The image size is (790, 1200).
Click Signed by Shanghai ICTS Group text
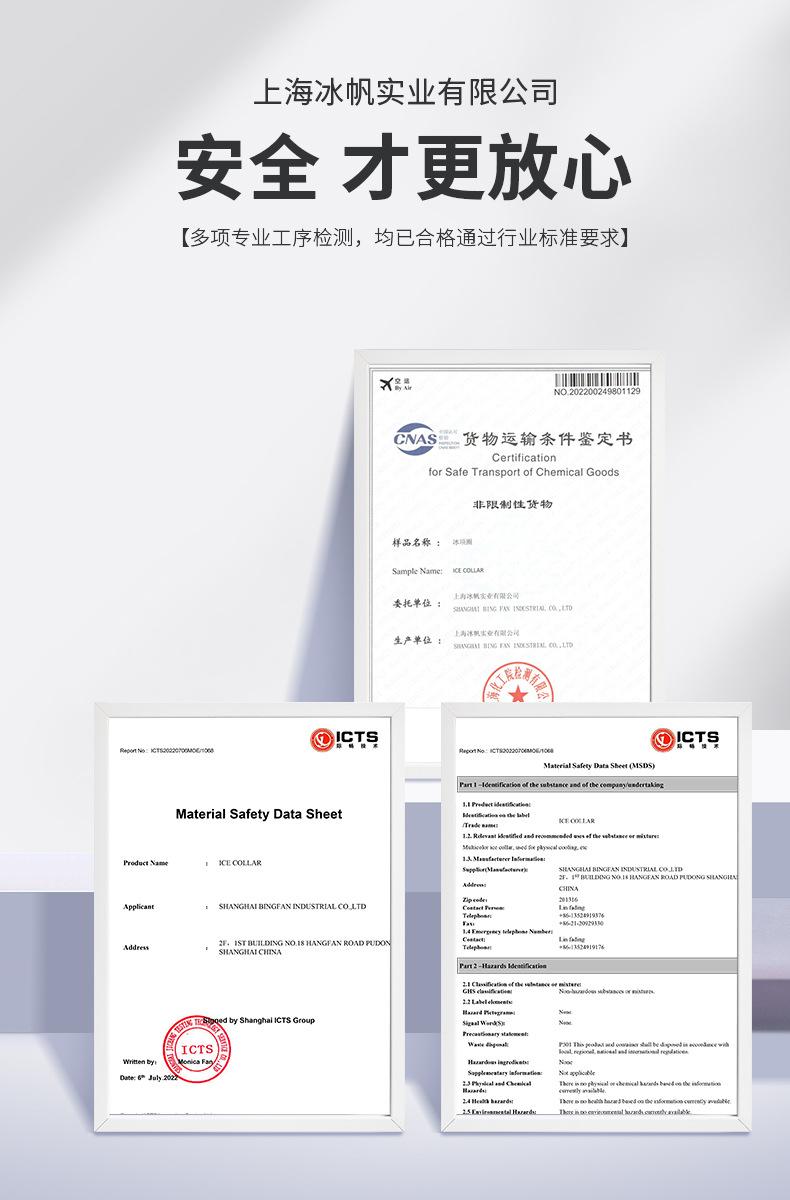pyautogui.click(x=260, y=1020)
